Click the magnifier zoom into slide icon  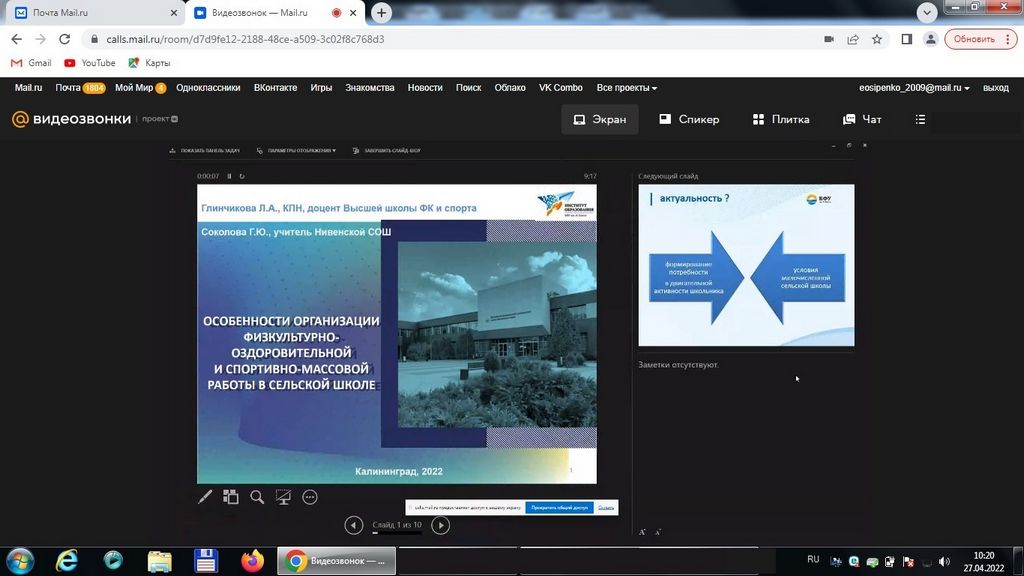(x=257, y=497)
